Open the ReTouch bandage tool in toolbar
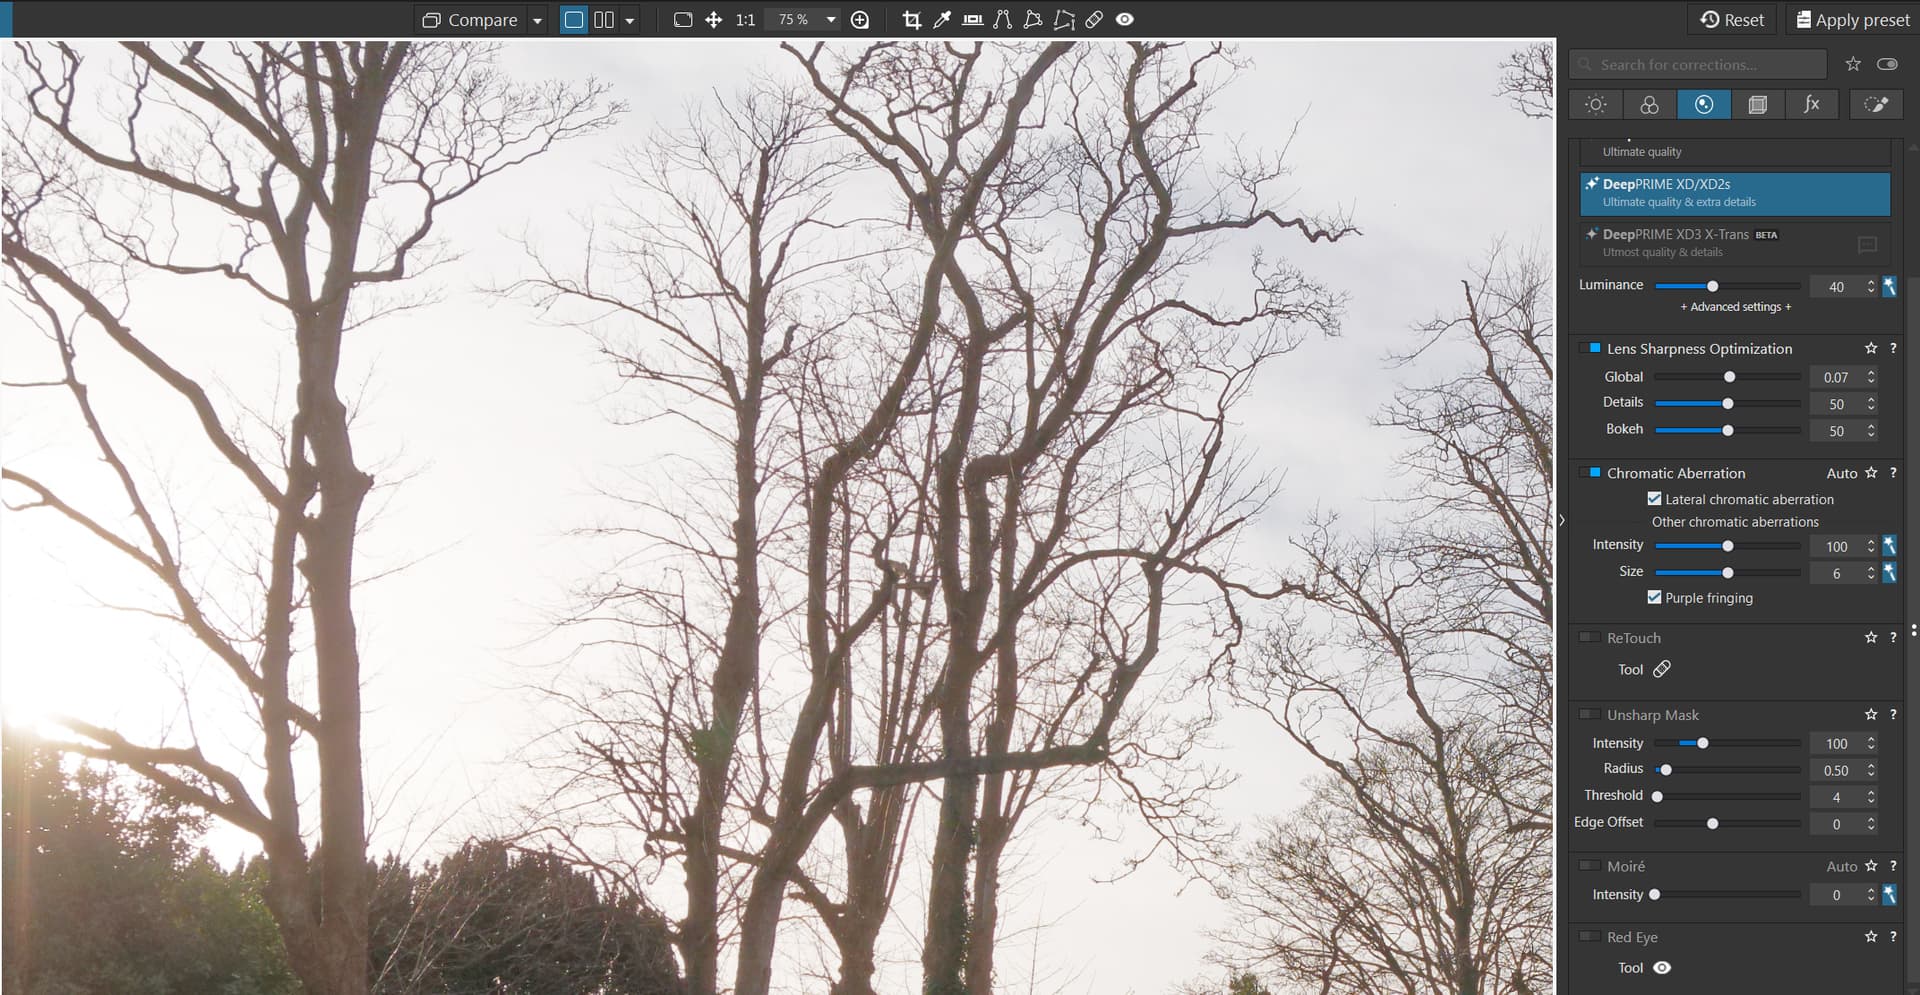The width and height of the screenshot is (1920, 995). coord(1094,20)
